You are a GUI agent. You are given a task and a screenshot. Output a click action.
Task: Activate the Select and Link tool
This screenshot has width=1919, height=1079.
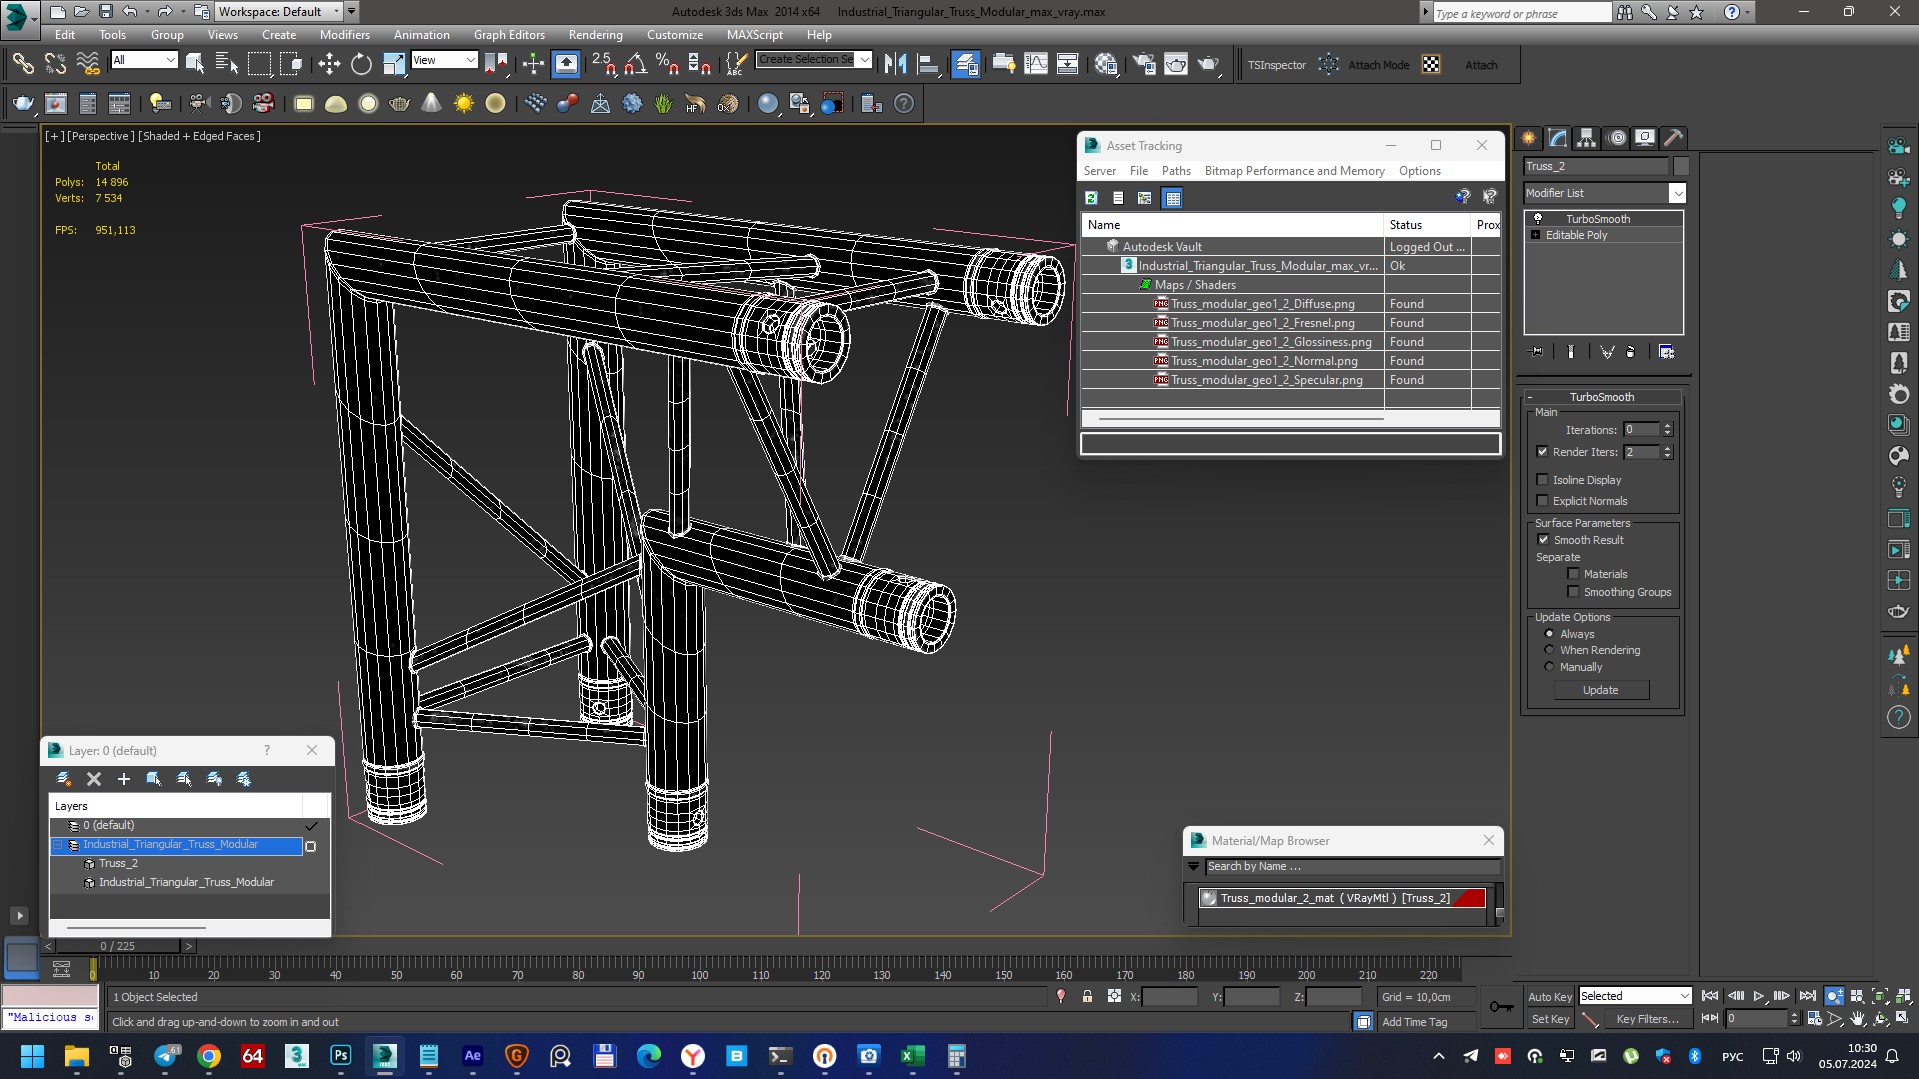22,64
